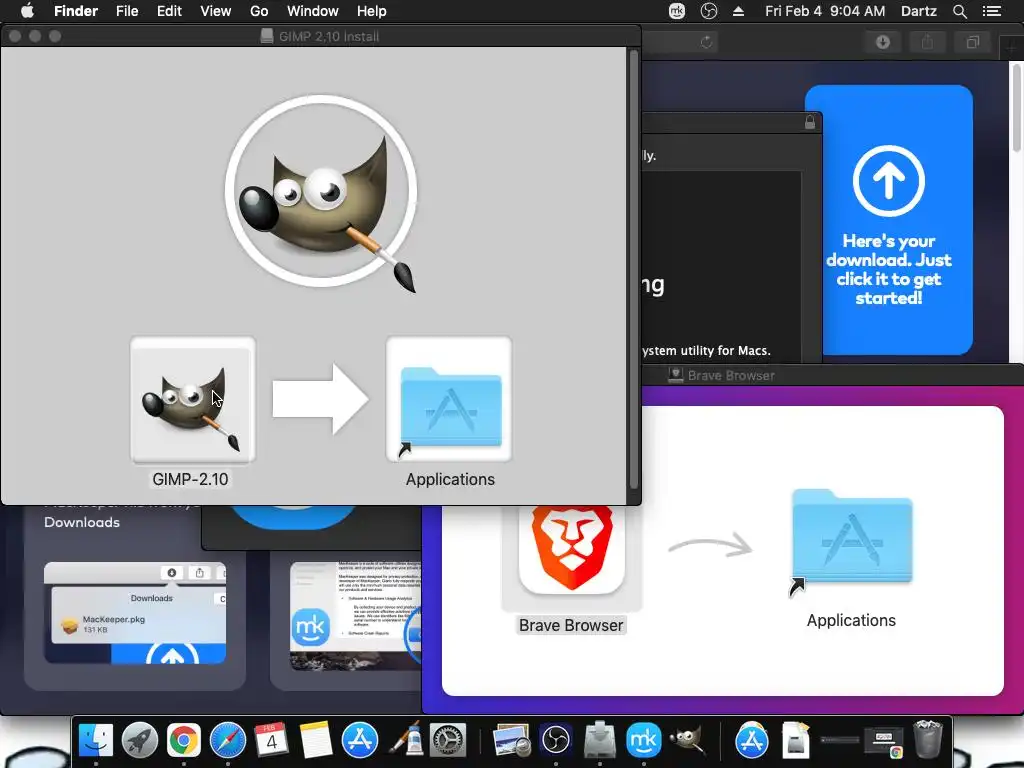
Task: Click the GIMP install window scrollbar
Action: click(x=633, y=269)
